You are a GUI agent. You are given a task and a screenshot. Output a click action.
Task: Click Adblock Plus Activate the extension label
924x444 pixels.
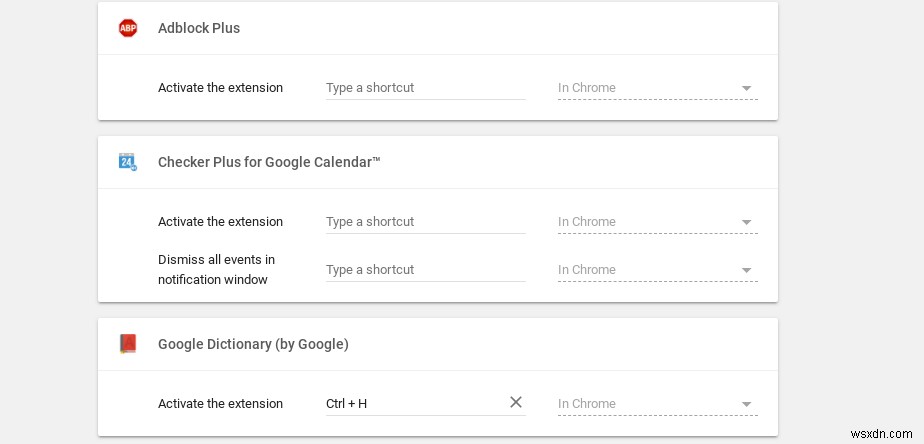220,88
